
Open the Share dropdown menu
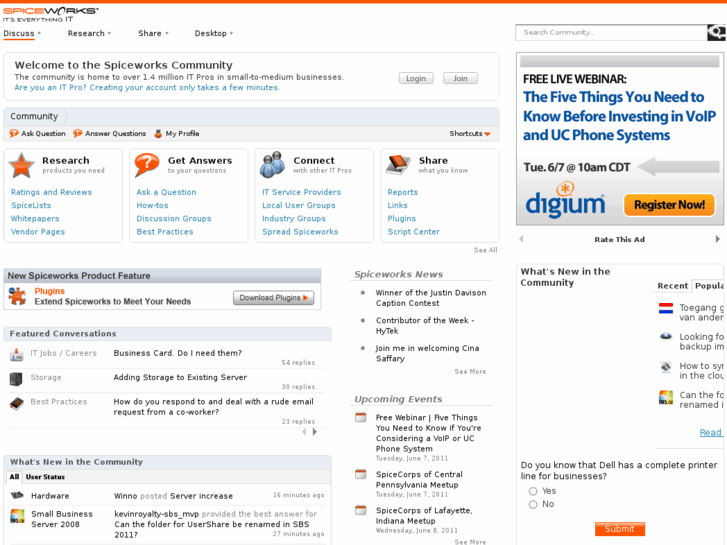[153, 33]
